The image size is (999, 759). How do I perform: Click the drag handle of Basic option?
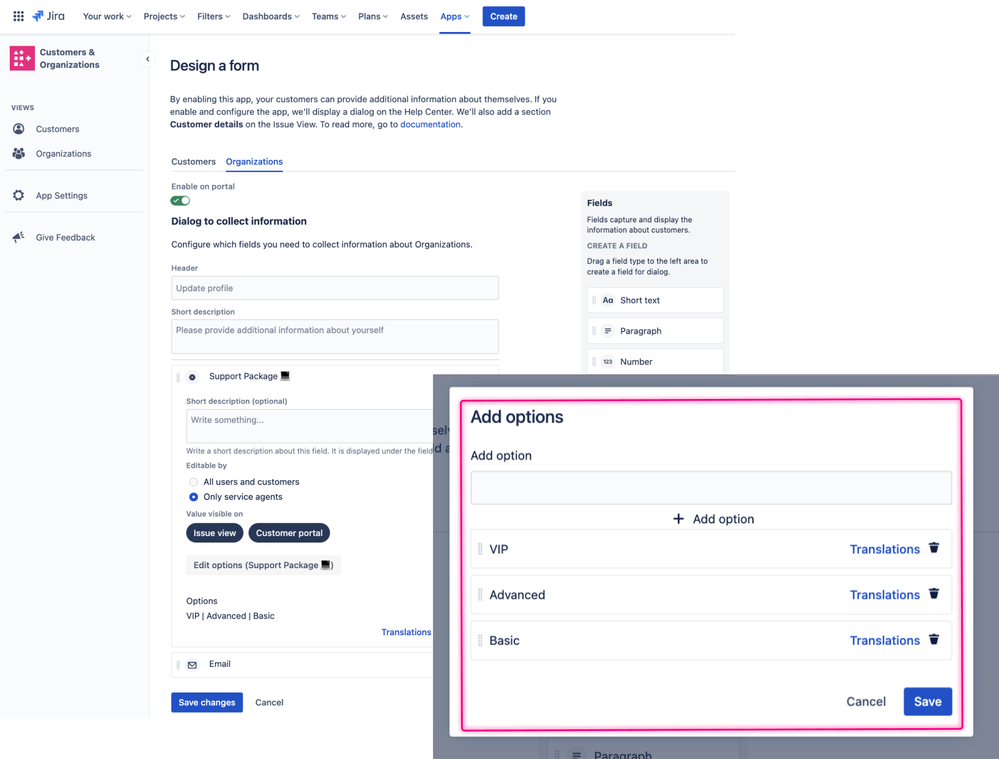pyautogui.click(x=480, y=640)
